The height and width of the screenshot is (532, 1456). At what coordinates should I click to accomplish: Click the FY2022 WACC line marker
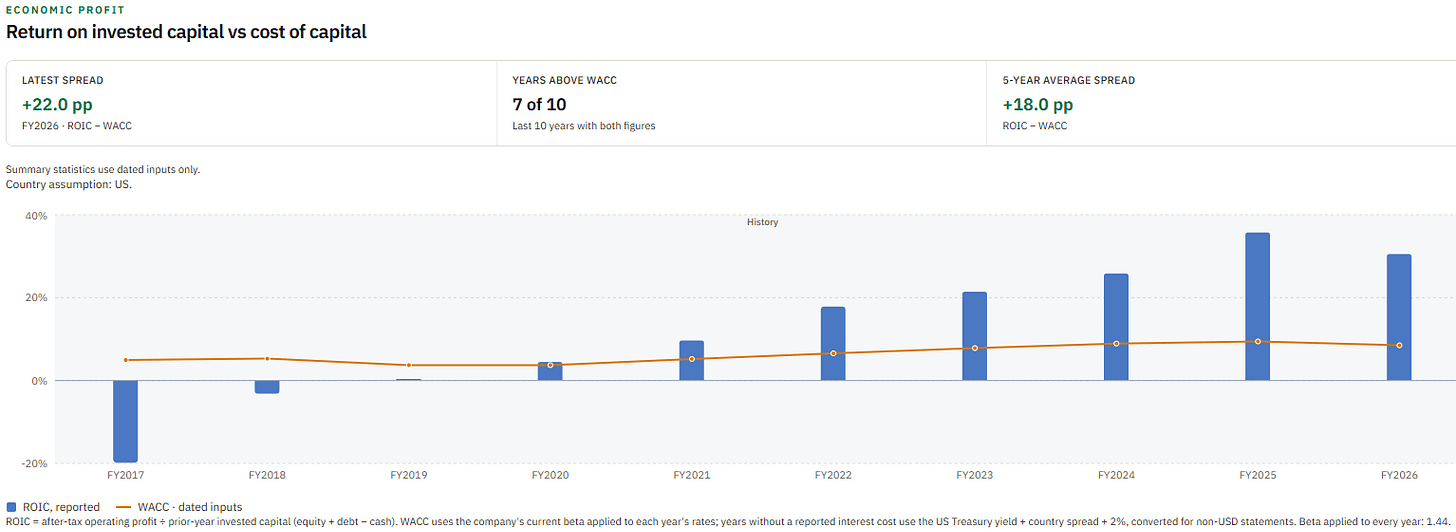[833, 353]
